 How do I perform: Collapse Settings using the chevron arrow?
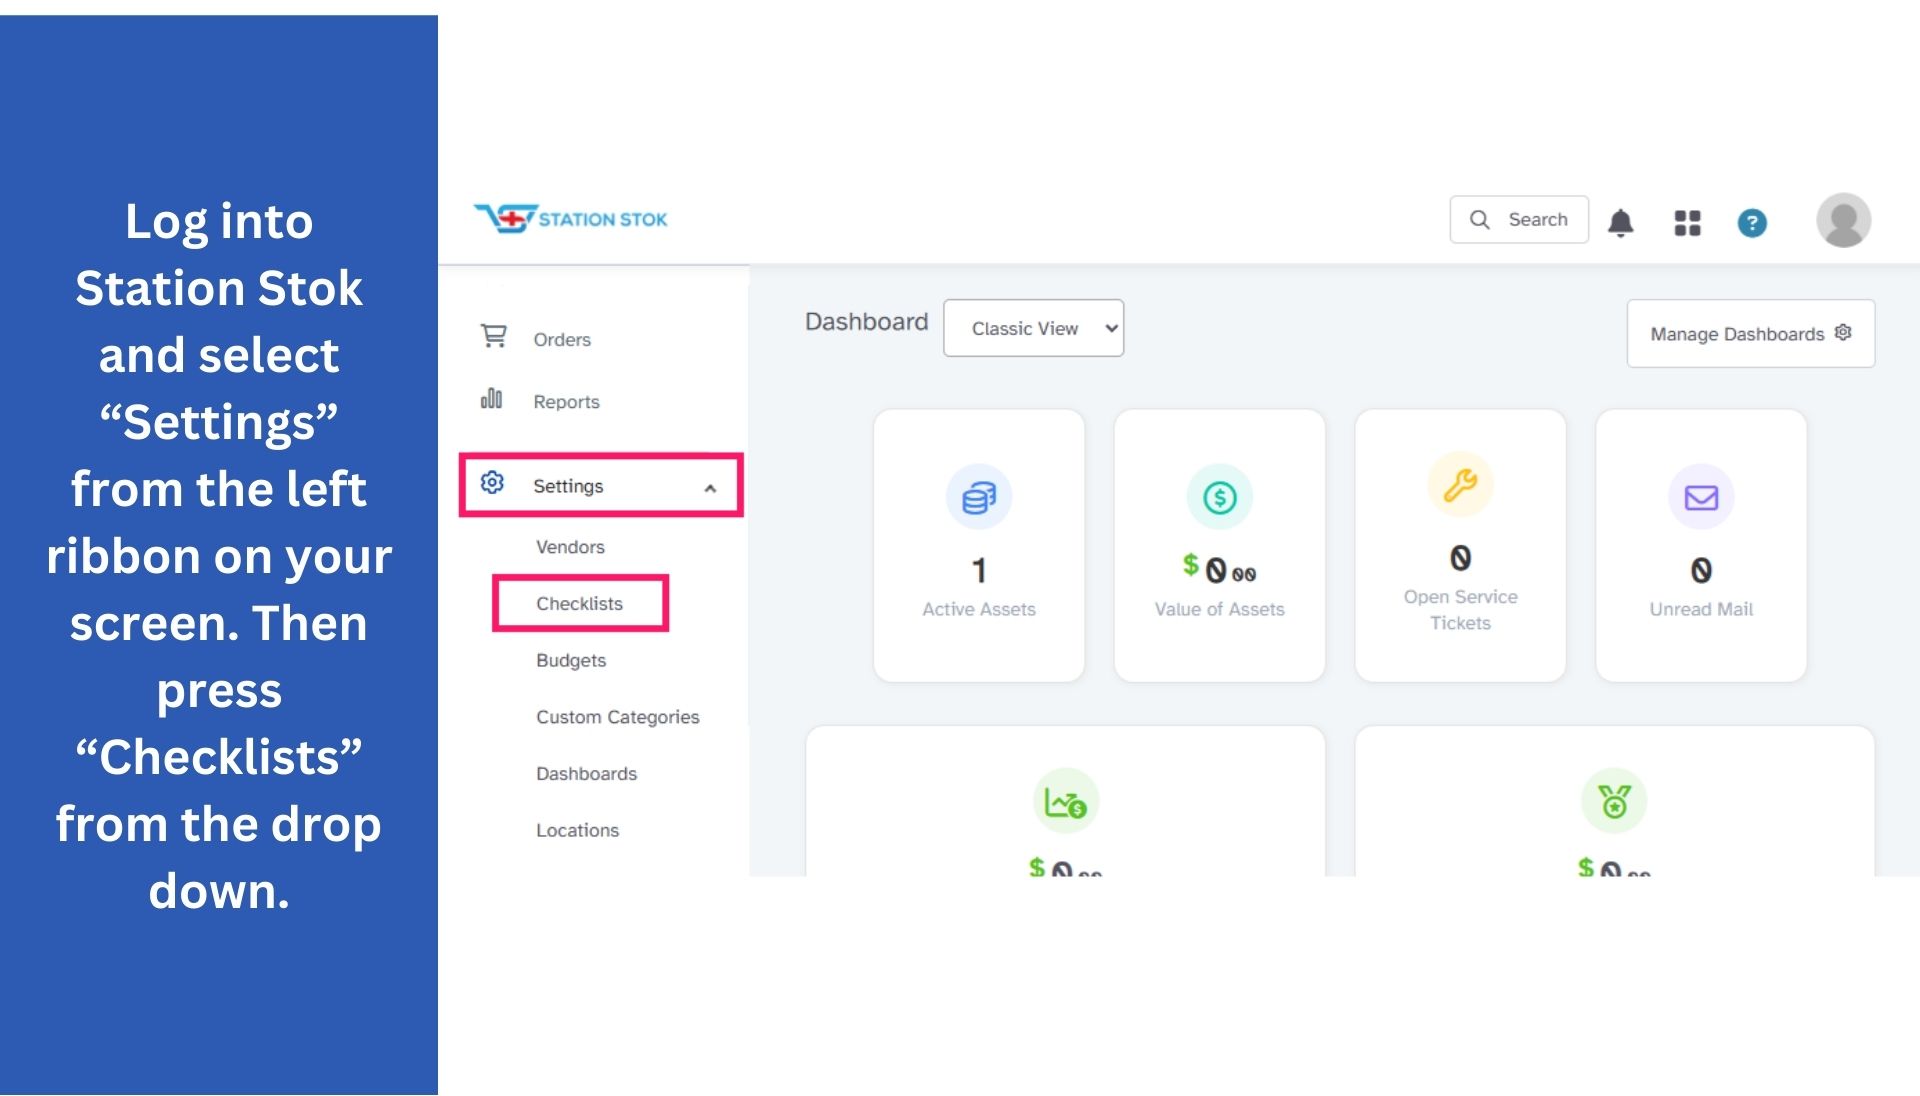point(710,488)
